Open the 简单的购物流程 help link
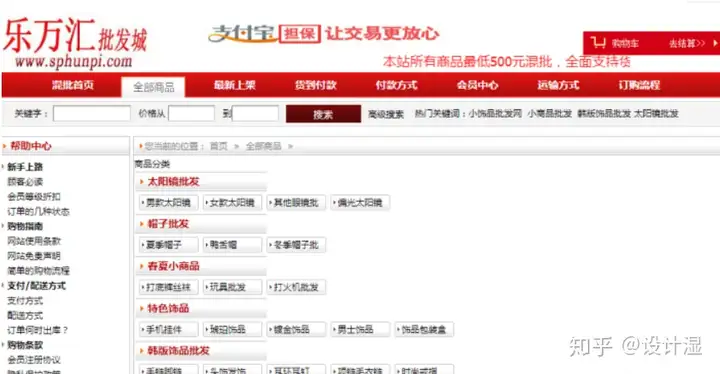Image resolution: width=720 pixels, height=374 pixels. 38,271
